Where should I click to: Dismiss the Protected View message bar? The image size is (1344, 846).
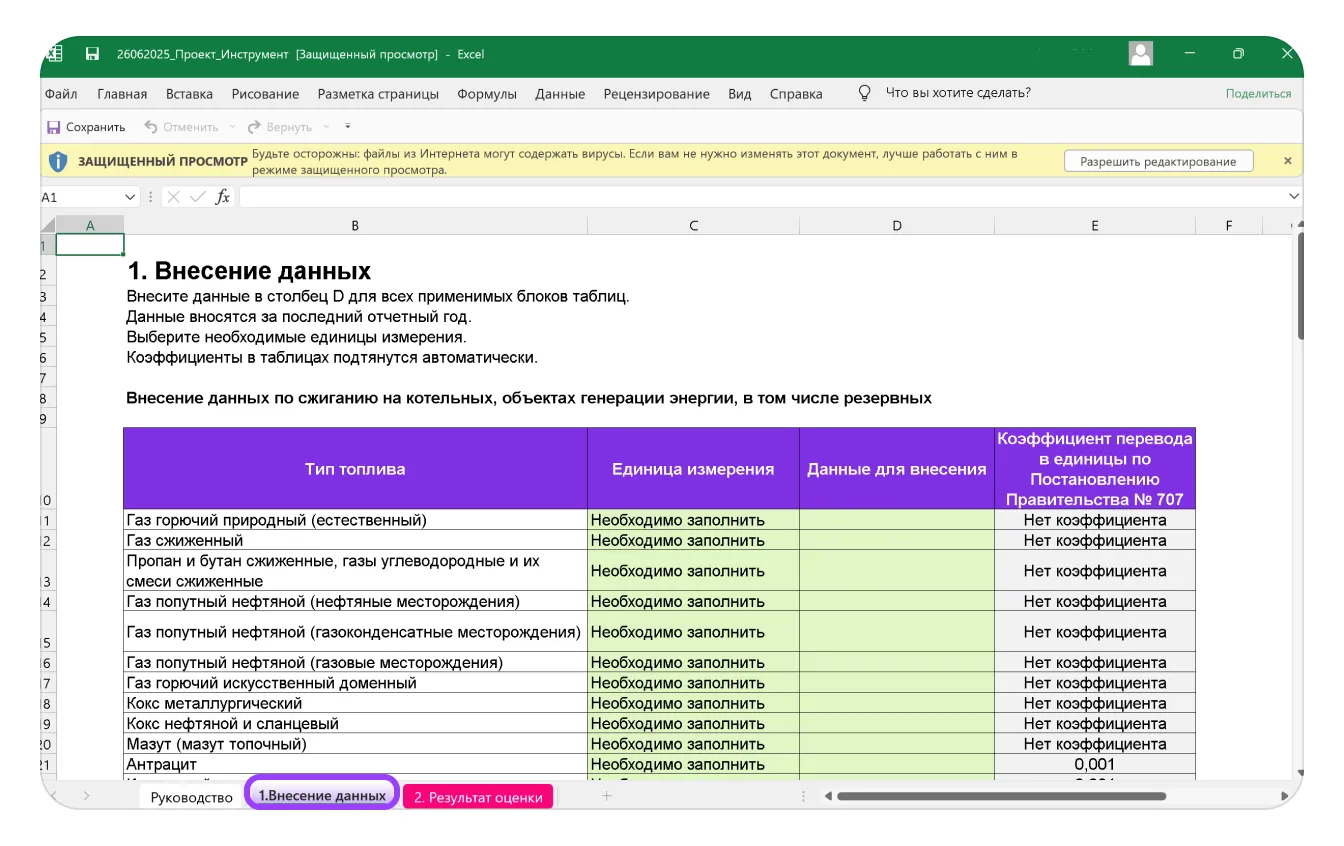[1288, 161]
